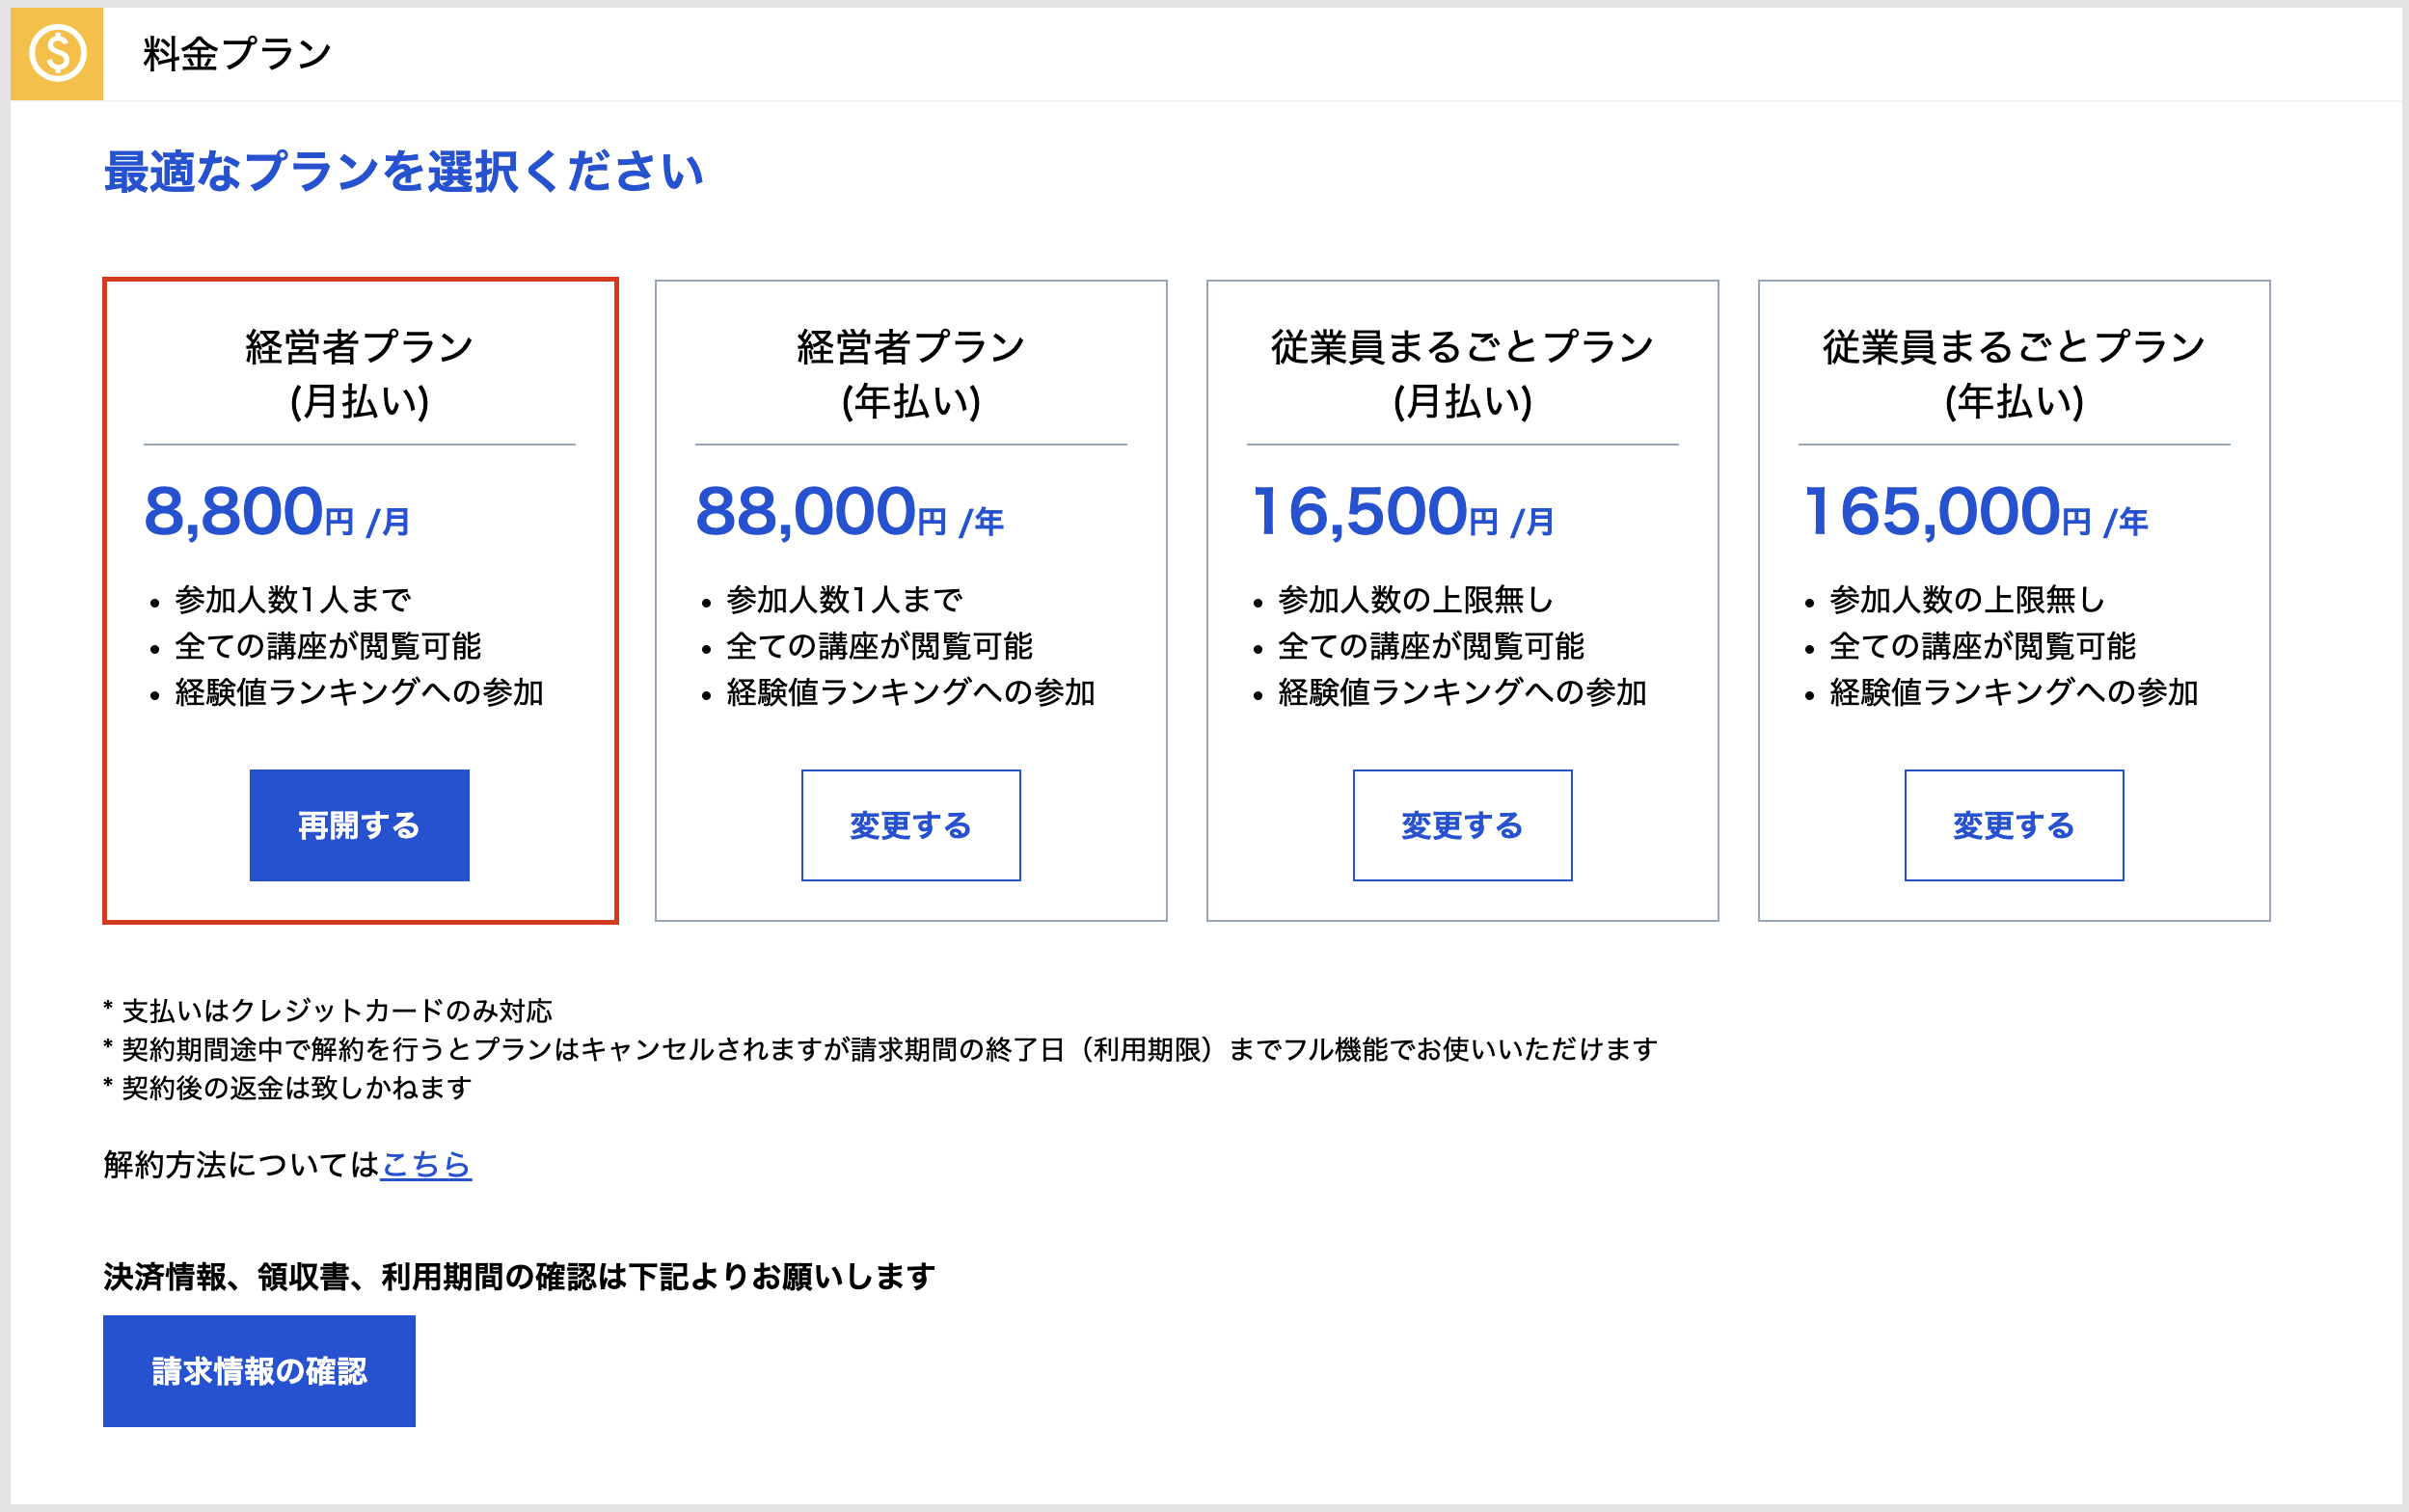This screenshot has width=2409, height=1512.
Task: Click 変更する under 従業員まるごとプラン (月払い)
Action: pyautogui.click(x=1462, y=825)
